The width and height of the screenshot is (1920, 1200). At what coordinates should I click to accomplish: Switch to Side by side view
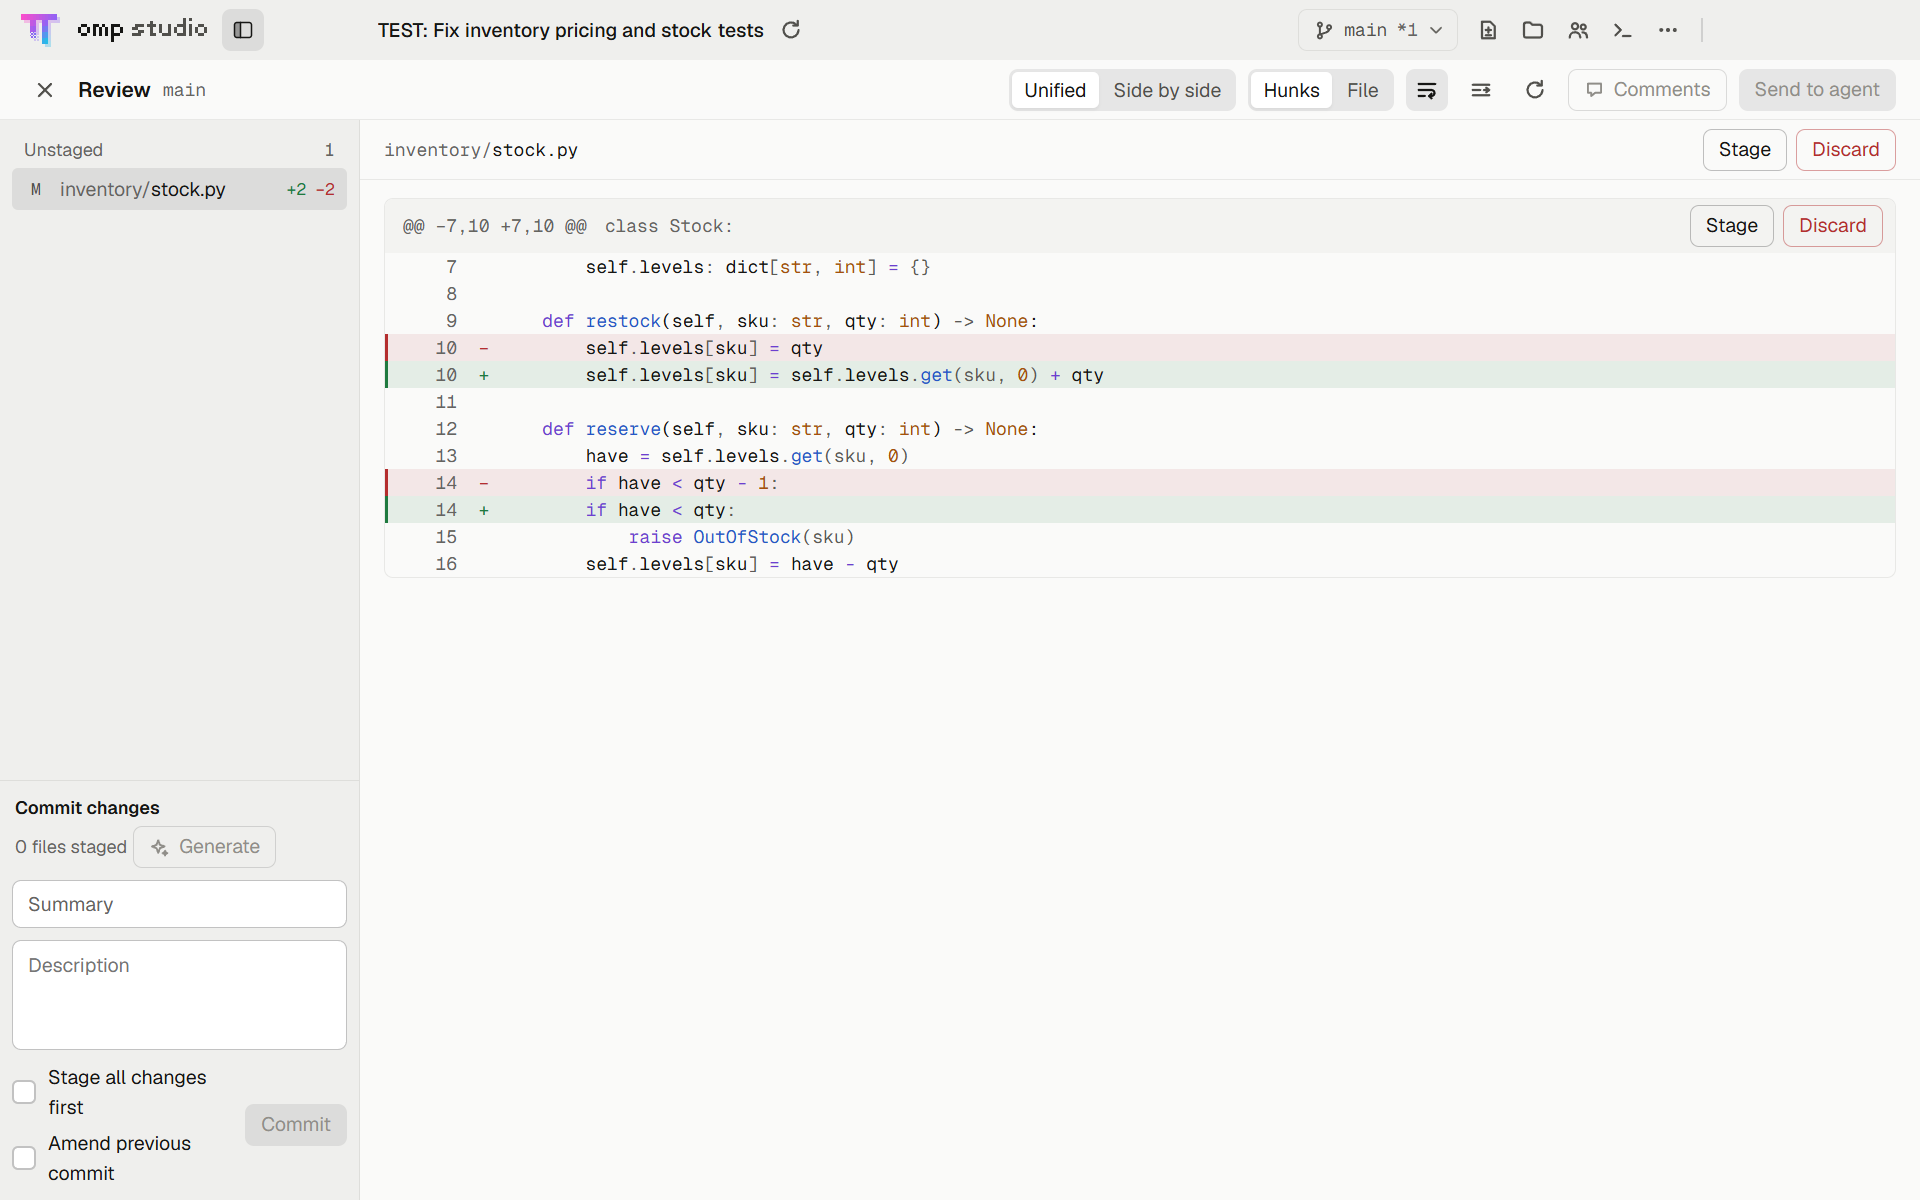(x=1167, y=90)
